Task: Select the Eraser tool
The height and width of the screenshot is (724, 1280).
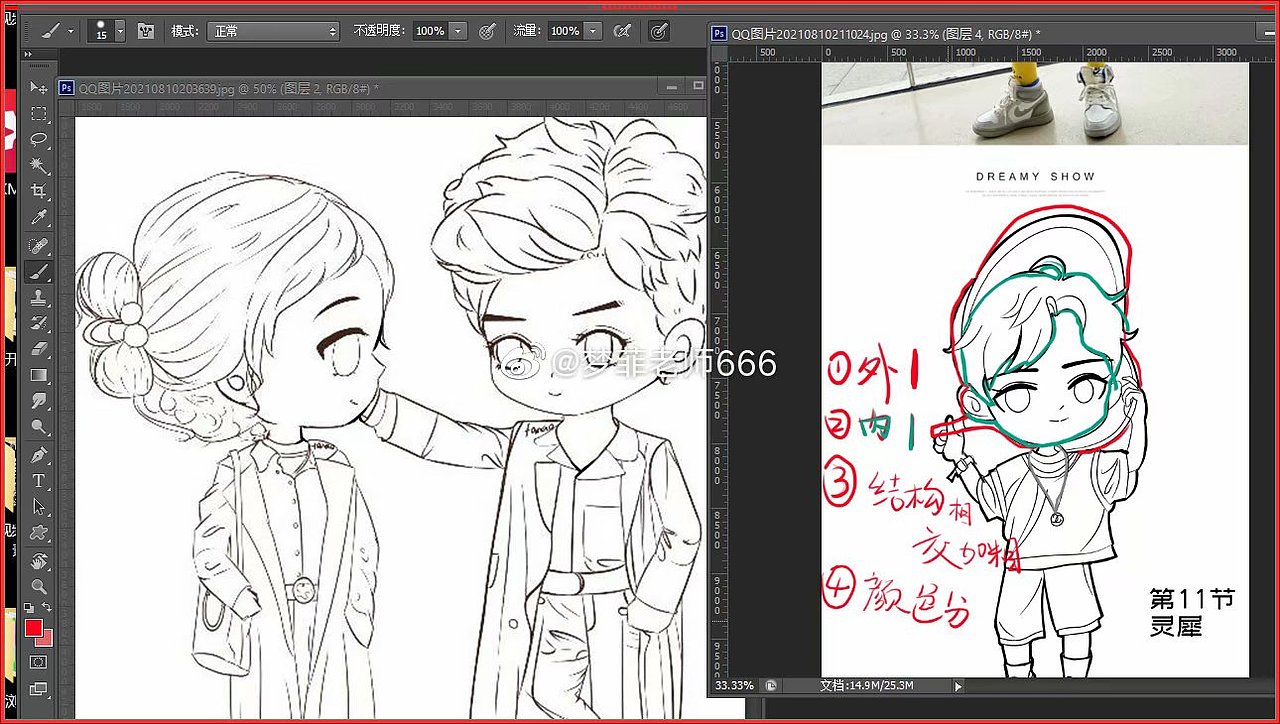Action: [x=39, y=350]
